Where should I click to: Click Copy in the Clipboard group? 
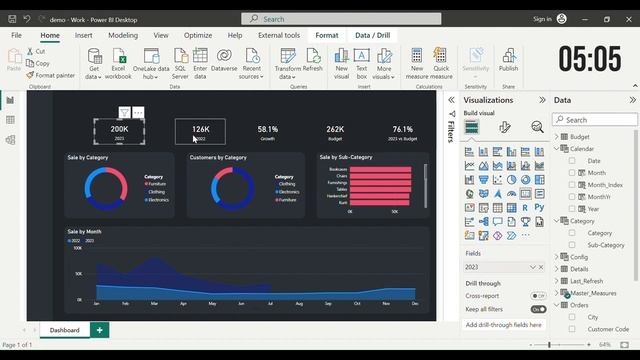[38, 63]
